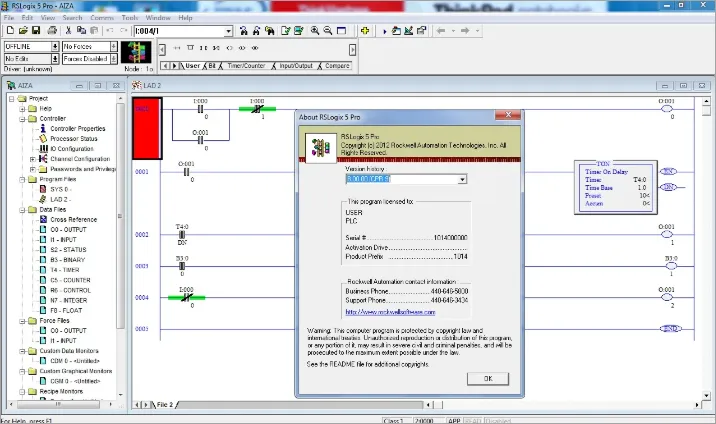The image size is (716, 424).
Task: Open the Forces Disabled dropdown
Action: [x=113, y=59]
